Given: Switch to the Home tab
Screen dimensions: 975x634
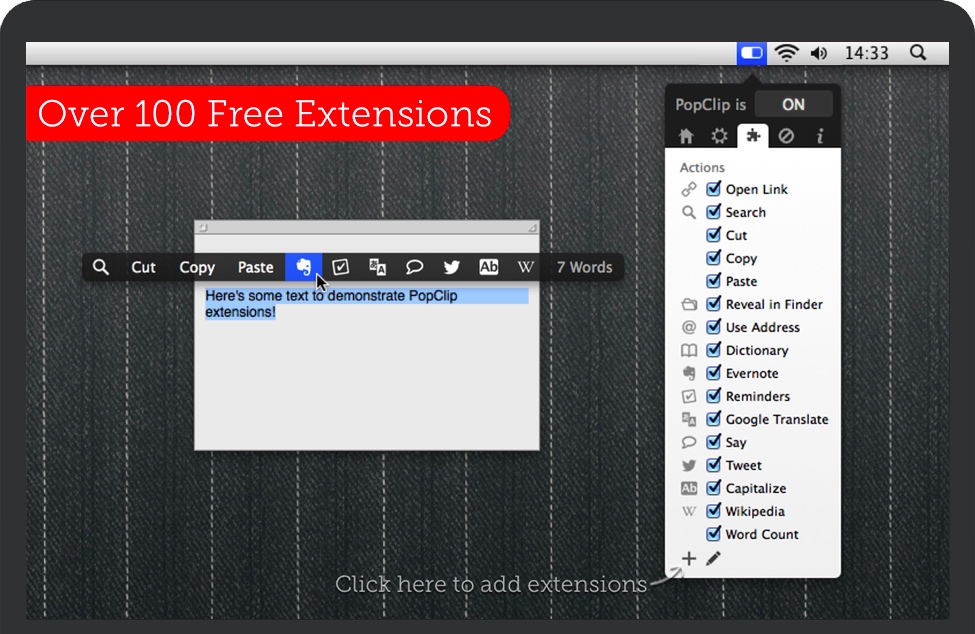Looking at the screenshot, I should tap(686, 136).
